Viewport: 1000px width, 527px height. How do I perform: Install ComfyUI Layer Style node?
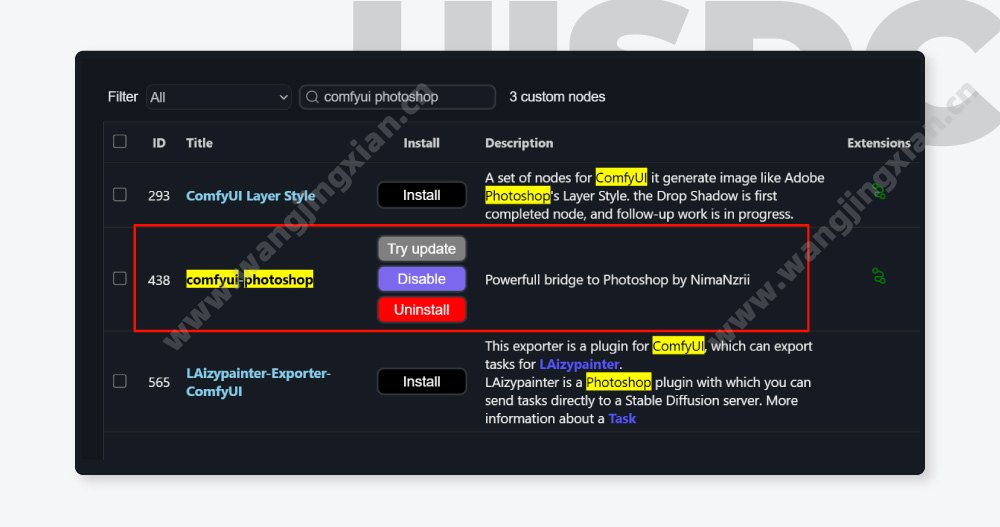422,195
